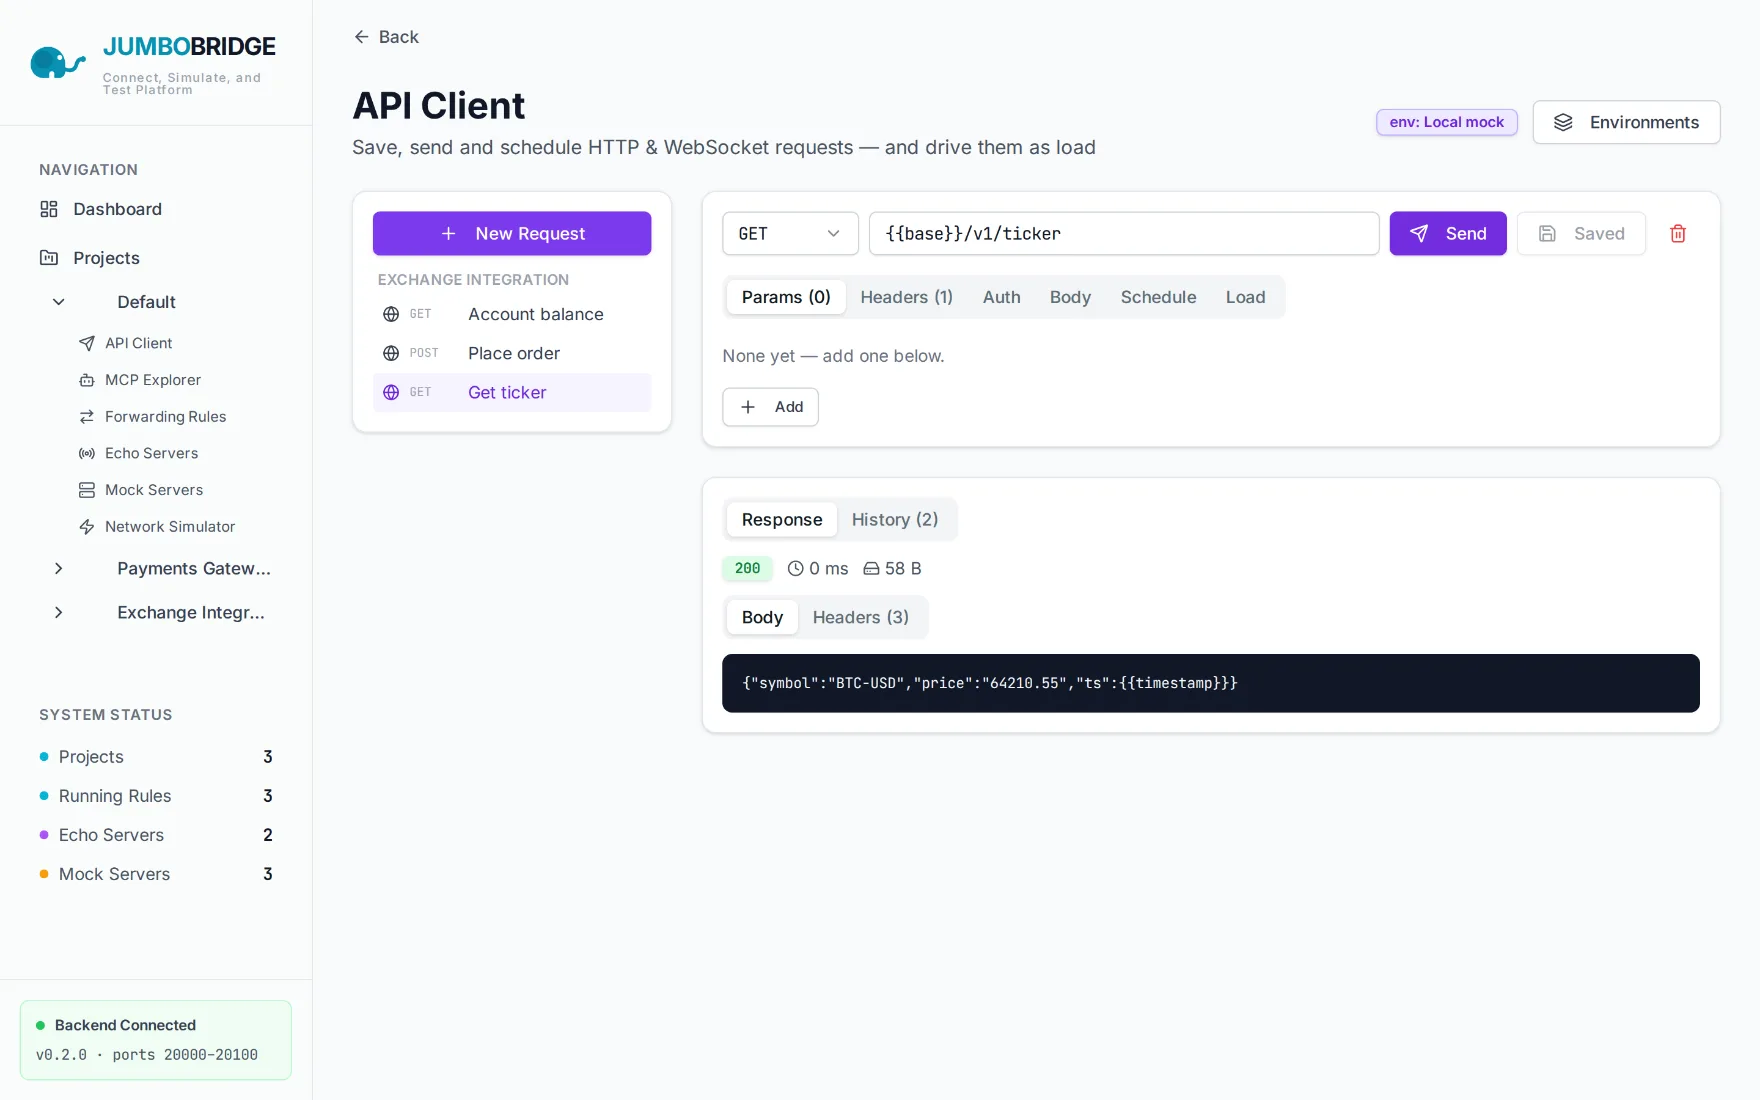This screenshot has width=1760, height=1100.
Task: Click Running Rules status entry
Action: pyautogui.click(x=156, y=796)
